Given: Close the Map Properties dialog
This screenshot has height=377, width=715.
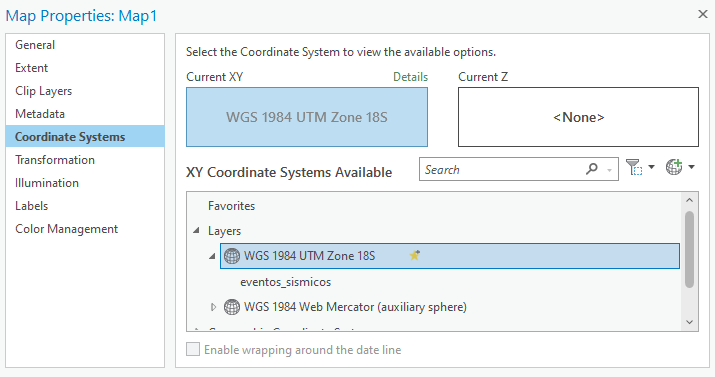Looking at the screenshot, I should pos(702,14).
